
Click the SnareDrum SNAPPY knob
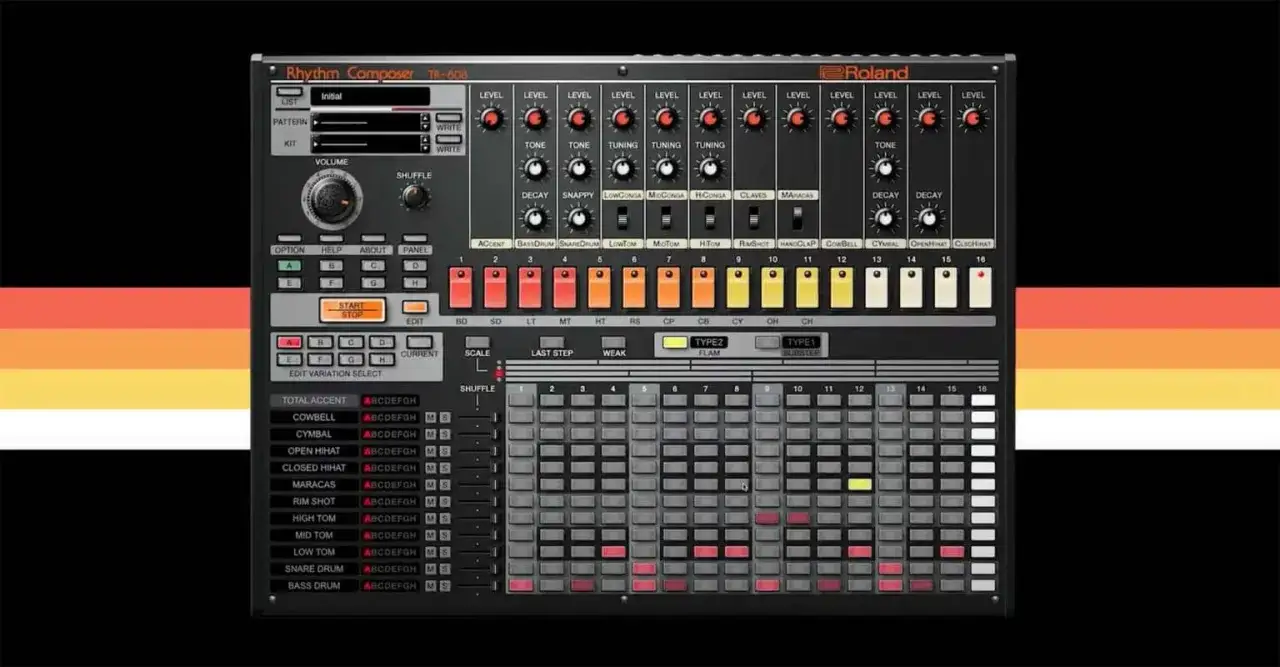pos(579,217)
